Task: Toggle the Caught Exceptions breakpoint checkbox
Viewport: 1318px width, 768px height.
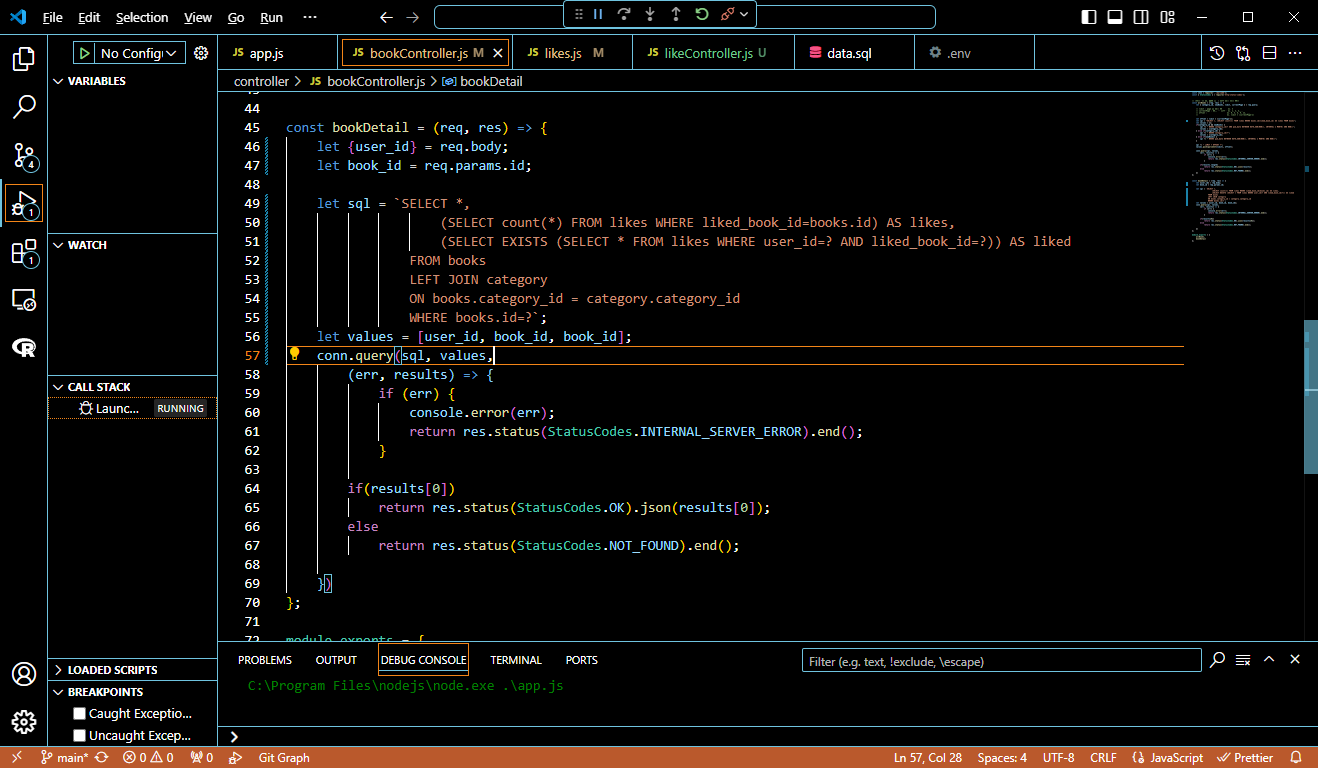Action: click(79, 714)
